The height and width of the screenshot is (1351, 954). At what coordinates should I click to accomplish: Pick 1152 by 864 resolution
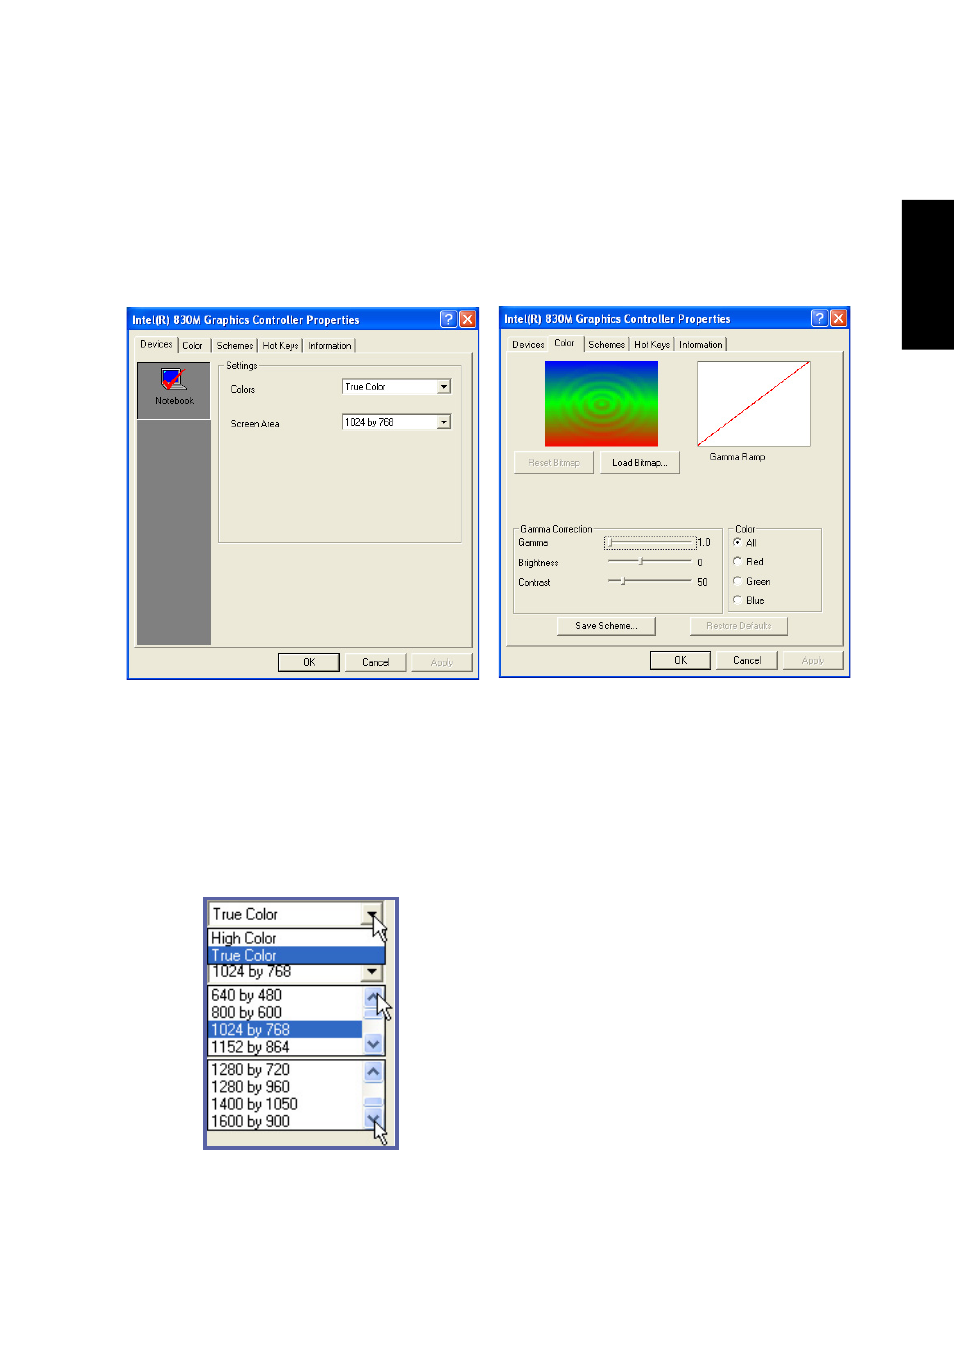point(285,1047)
